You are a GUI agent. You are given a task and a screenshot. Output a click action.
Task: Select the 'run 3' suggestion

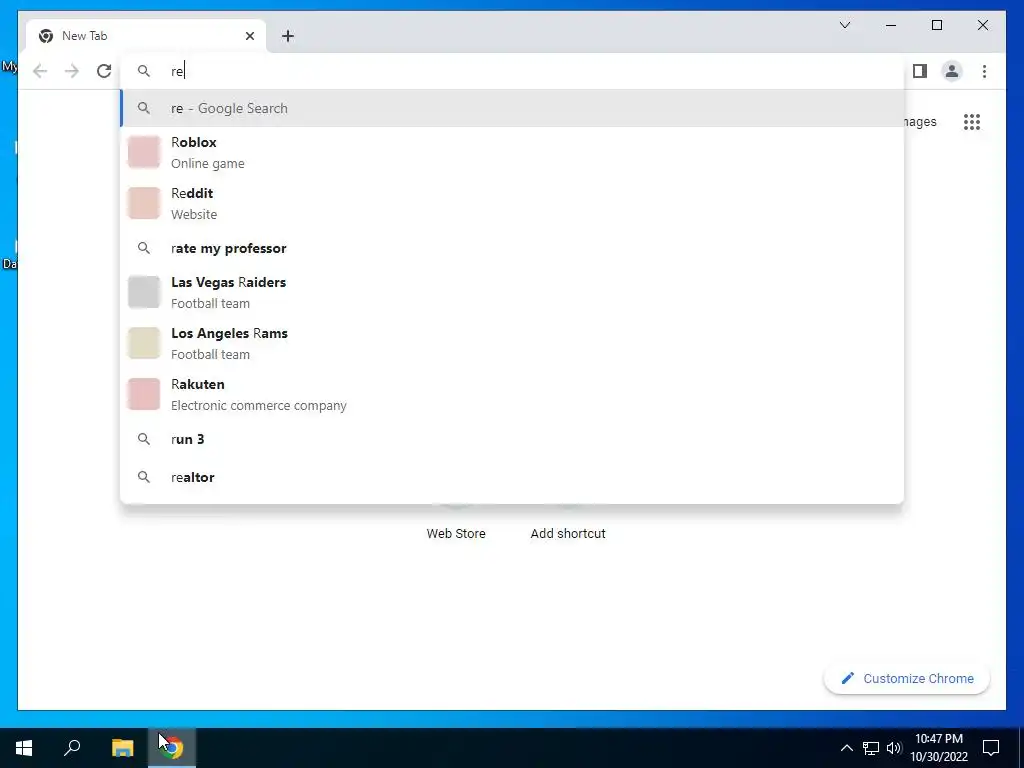click(513, 439)
